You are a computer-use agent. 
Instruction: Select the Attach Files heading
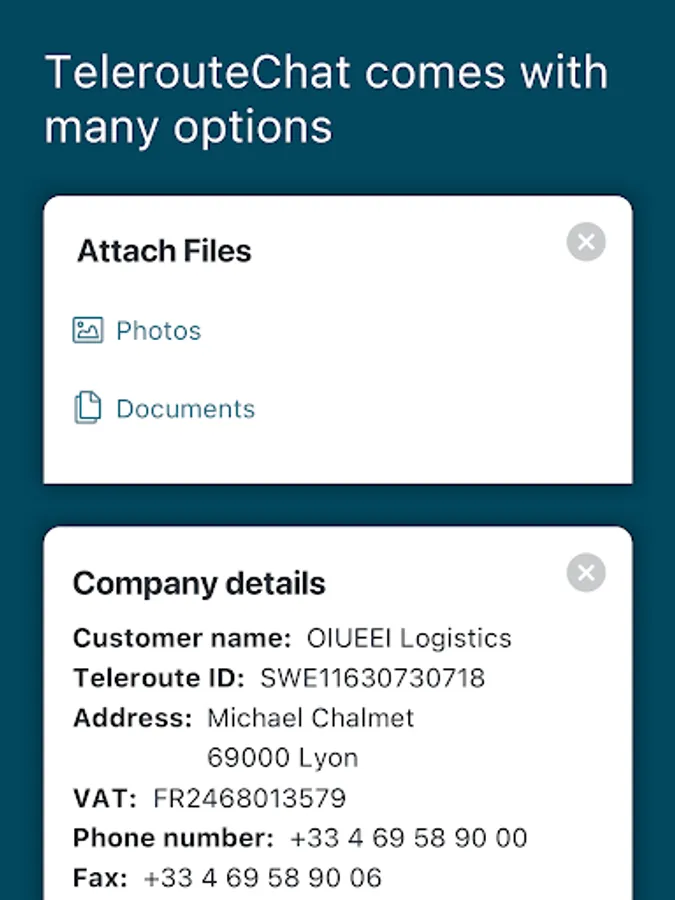165,251
